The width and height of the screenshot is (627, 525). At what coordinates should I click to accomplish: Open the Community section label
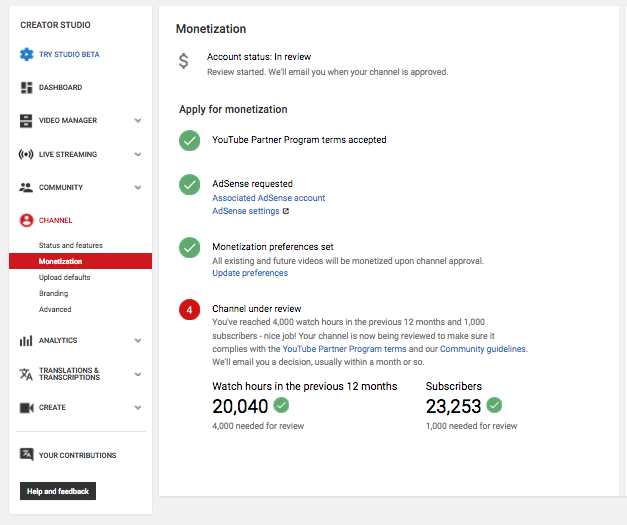pos(61,188)
